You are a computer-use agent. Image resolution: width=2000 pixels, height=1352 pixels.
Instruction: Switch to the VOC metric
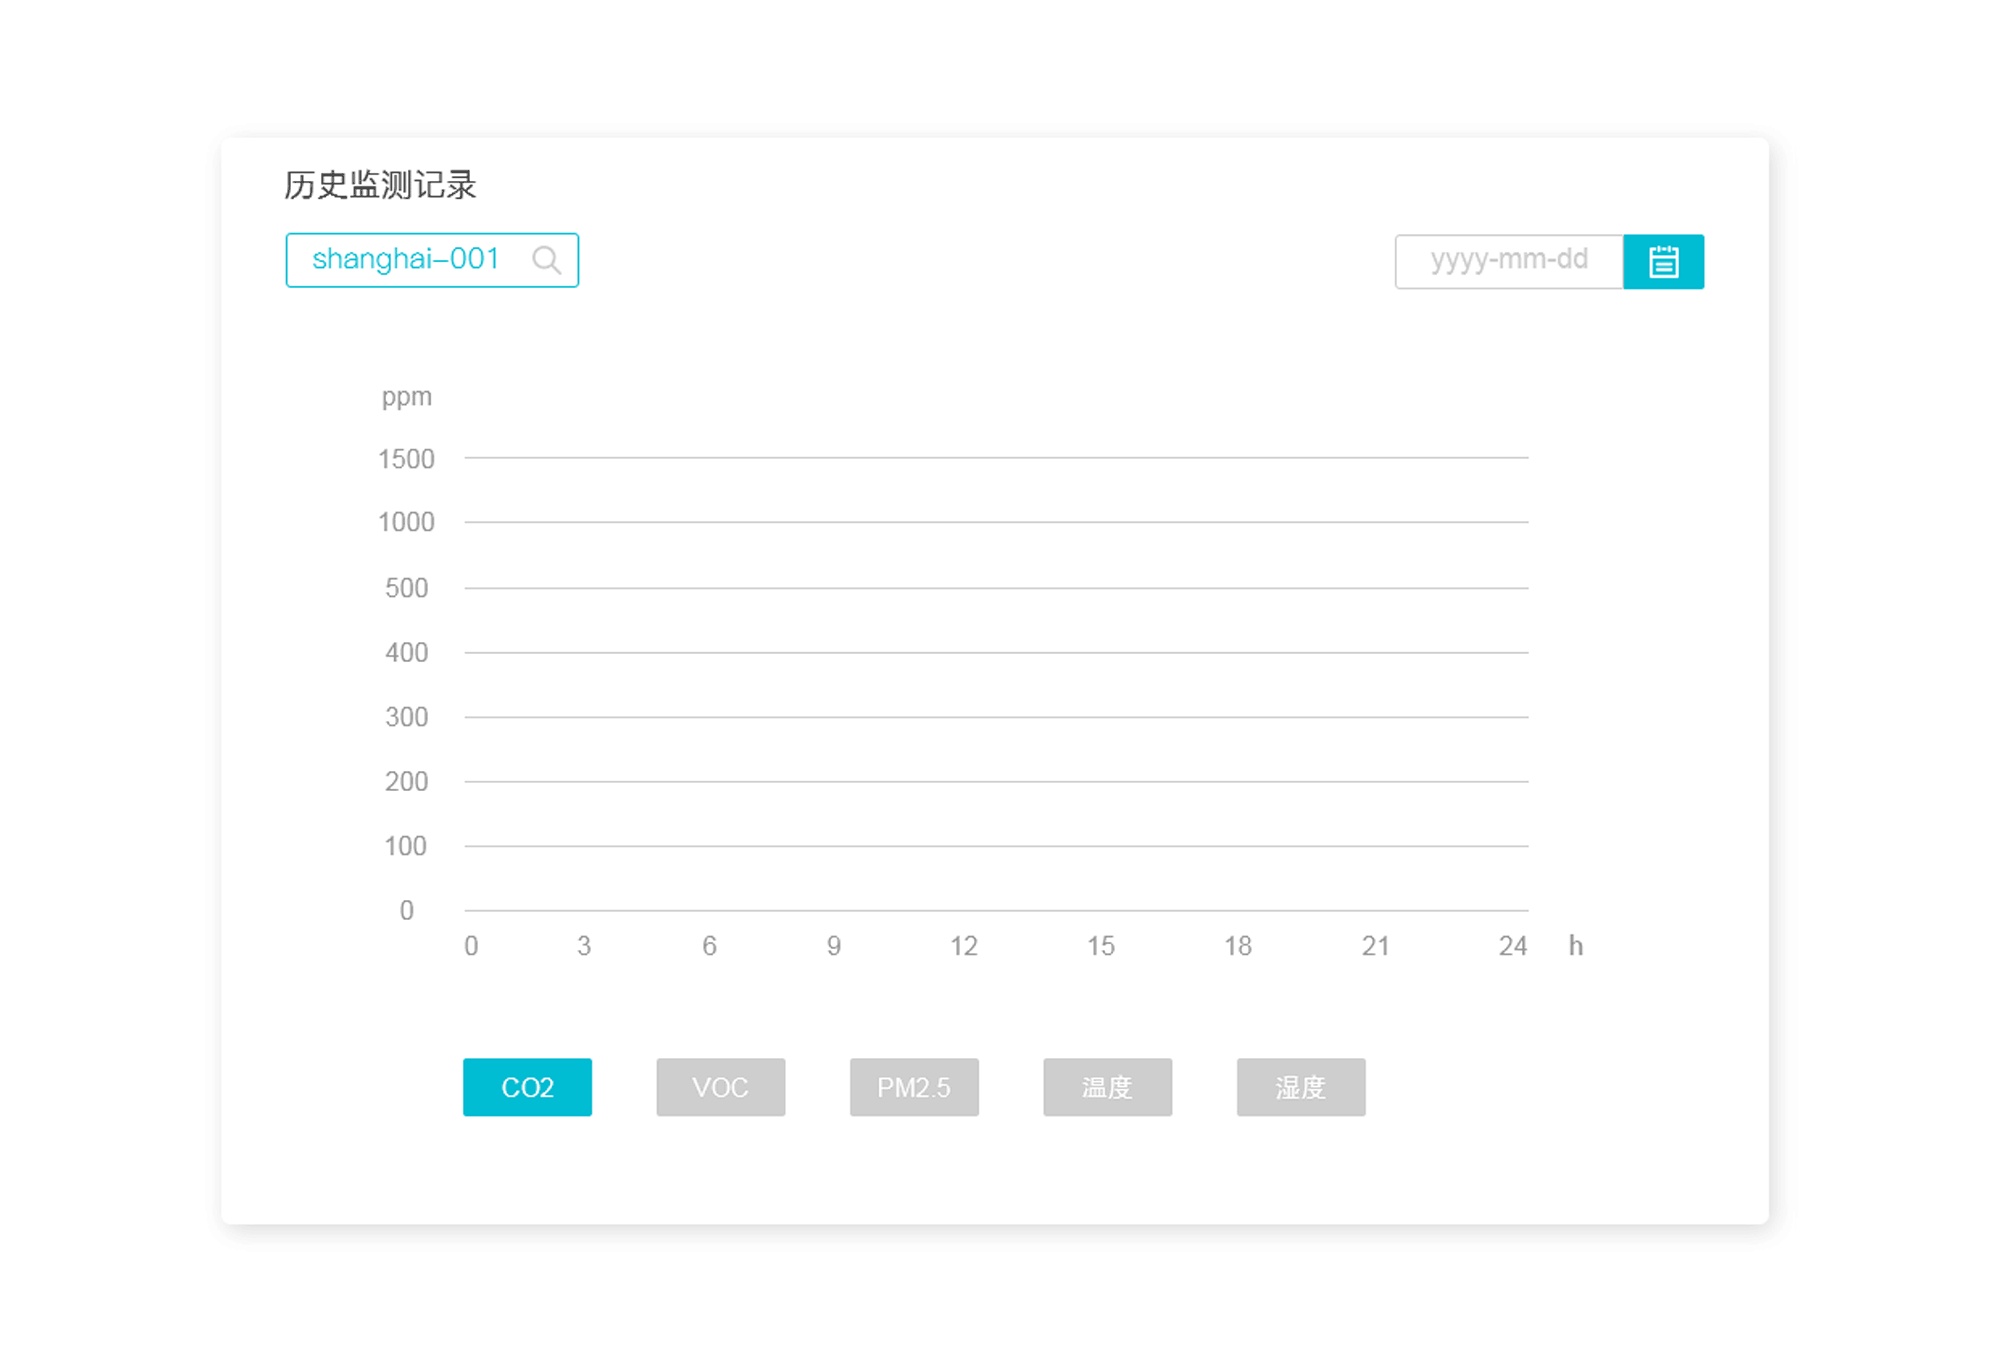(x=720, y=1087)
